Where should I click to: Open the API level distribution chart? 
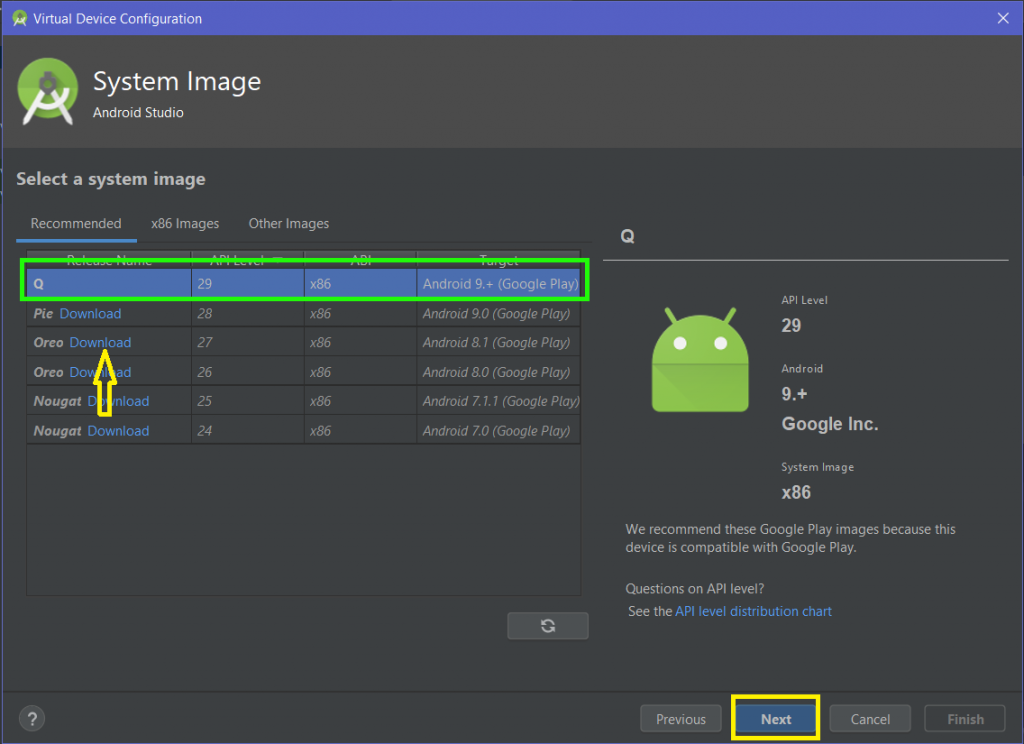click(753, 611)
